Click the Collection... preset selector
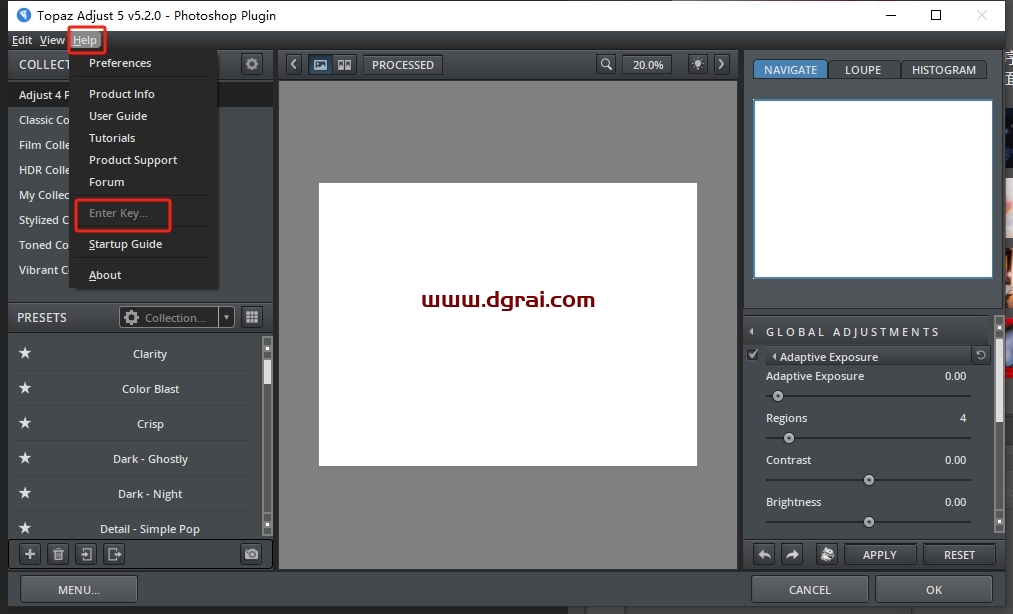Screen dimensions: 1013x614 (169, 317)
